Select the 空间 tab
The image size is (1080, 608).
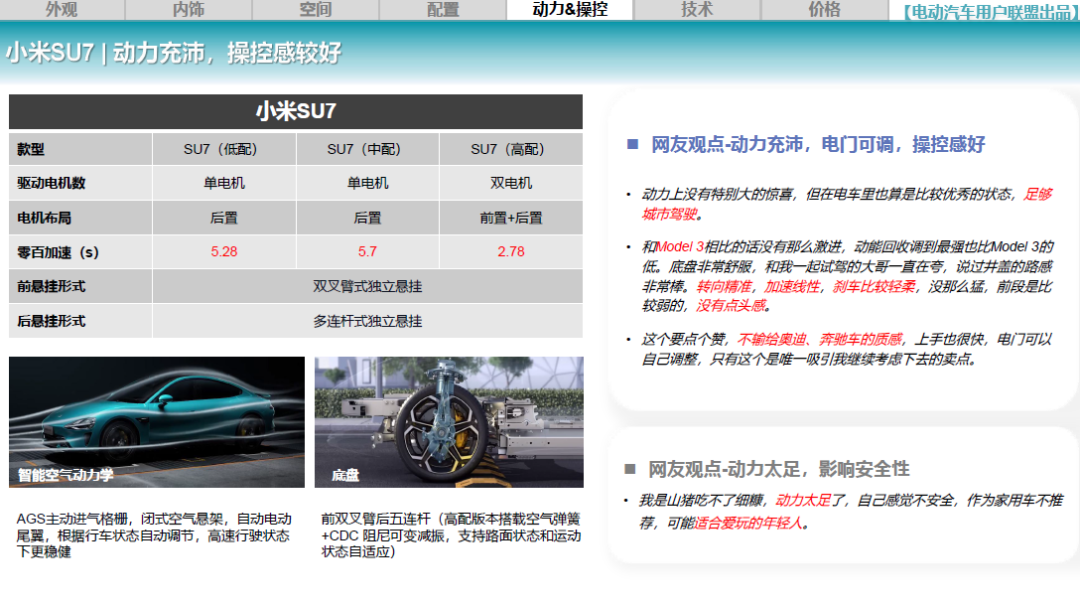(315, 10)
